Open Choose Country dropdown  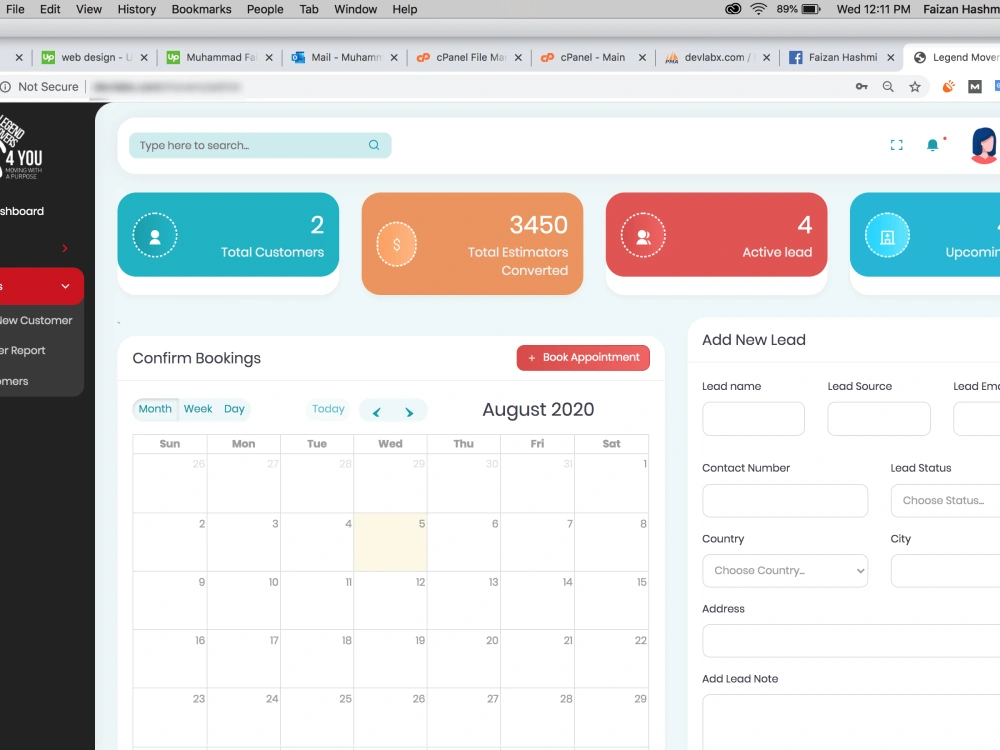coord(784,570)
